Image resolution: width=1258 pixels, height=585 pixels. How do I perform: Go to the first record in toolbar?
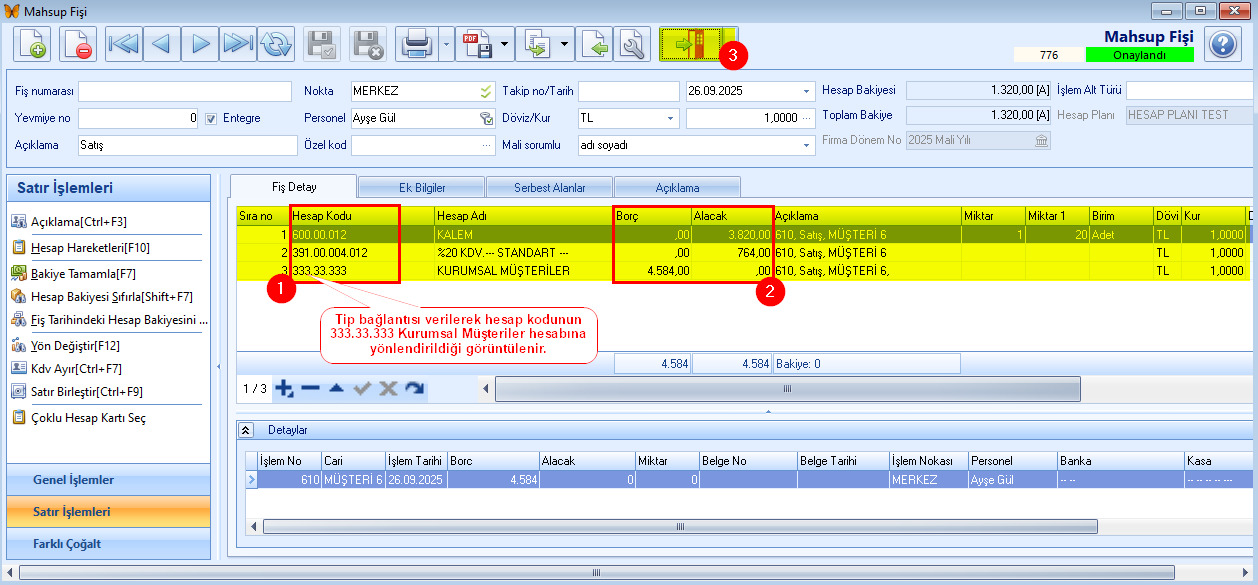point(124,44)
